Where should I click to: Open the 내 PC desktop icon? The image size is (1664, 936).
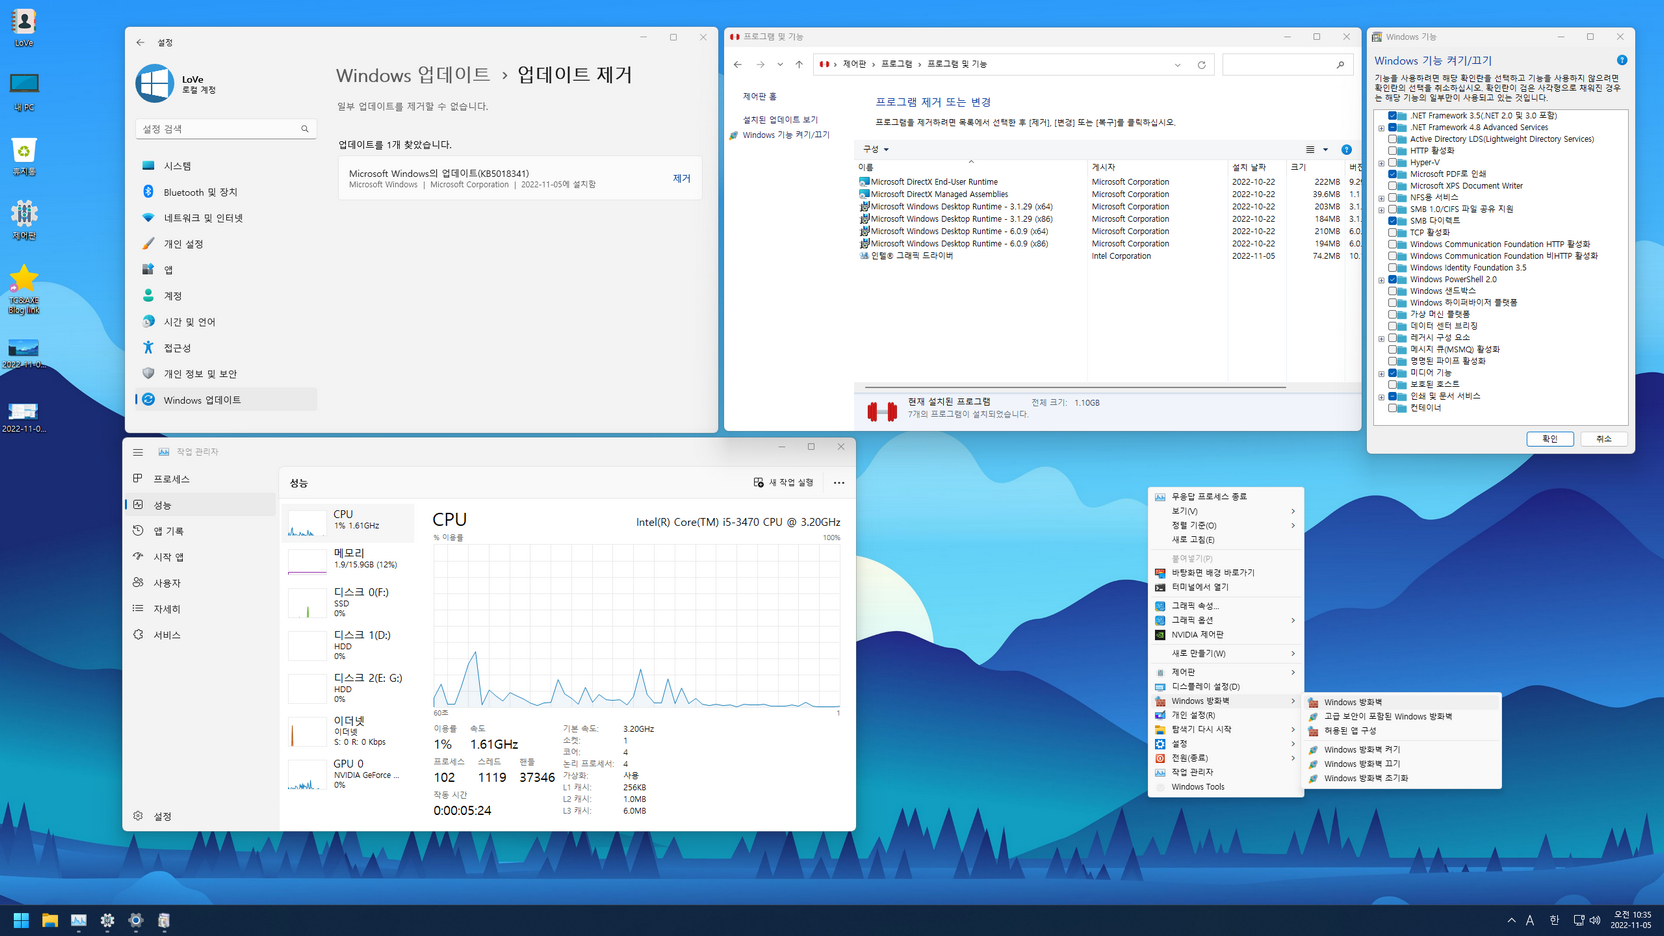pyautogui.click(x=24, y=90)
